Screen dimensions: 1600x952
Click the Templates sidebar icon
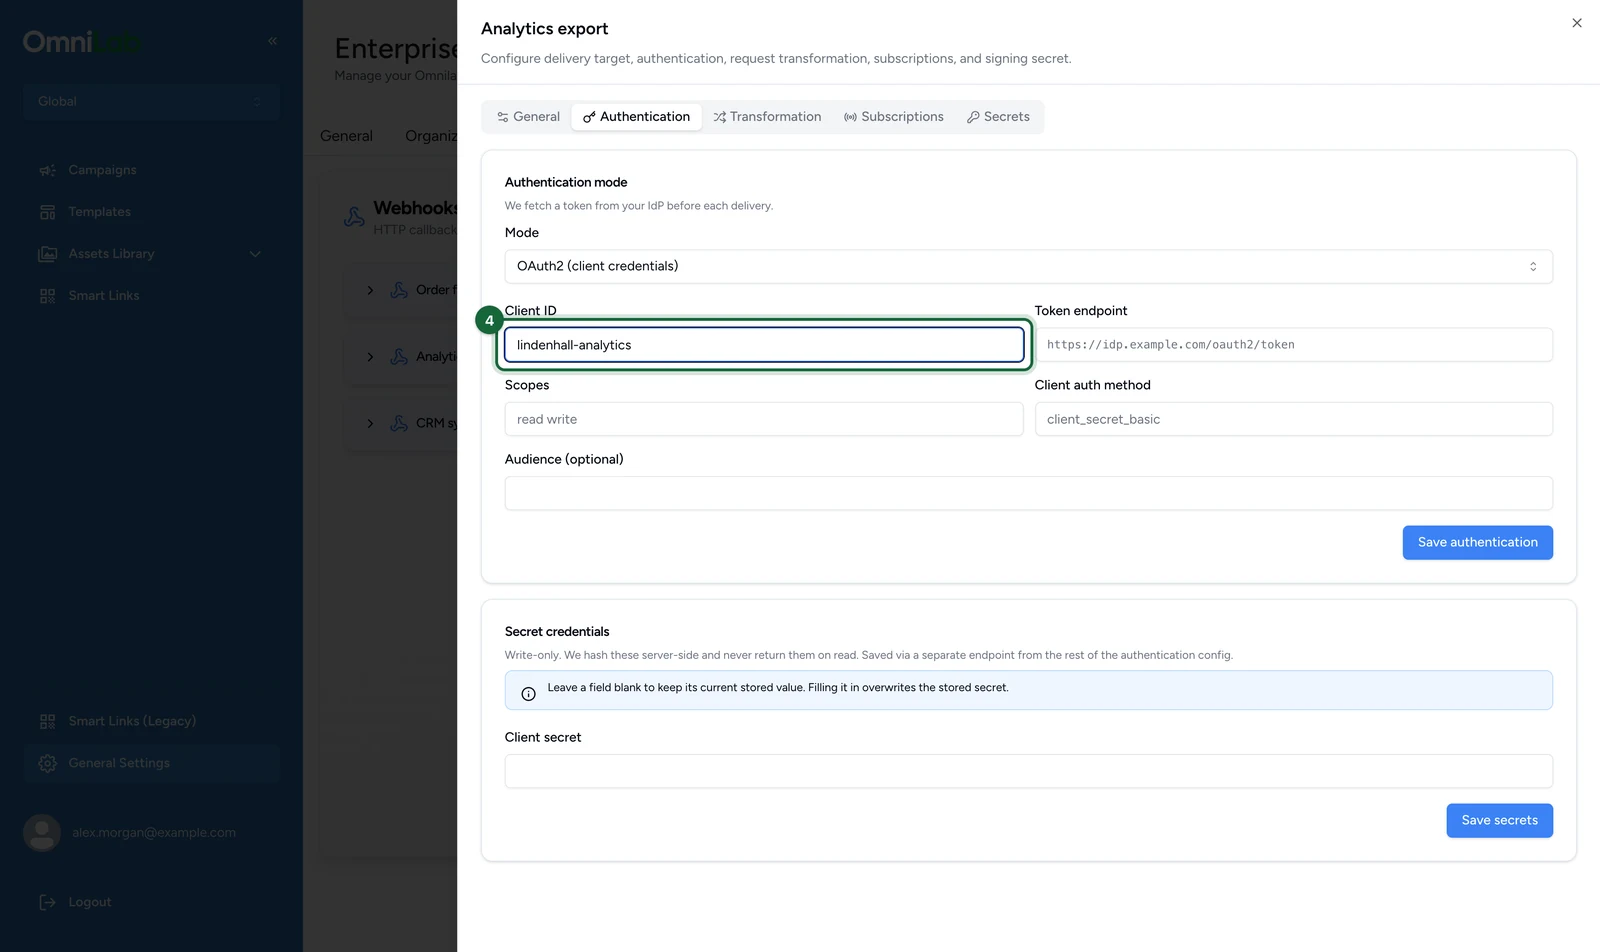coord(47,212)
